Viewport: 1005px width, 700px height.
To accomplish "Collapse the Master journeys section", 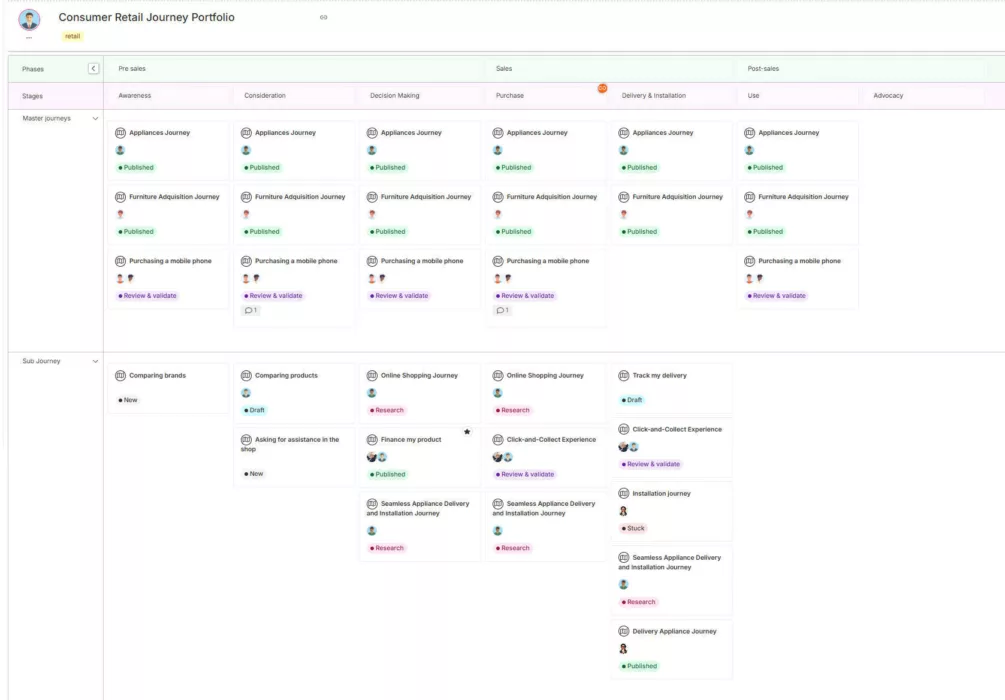I will click(x=94, y=116).
